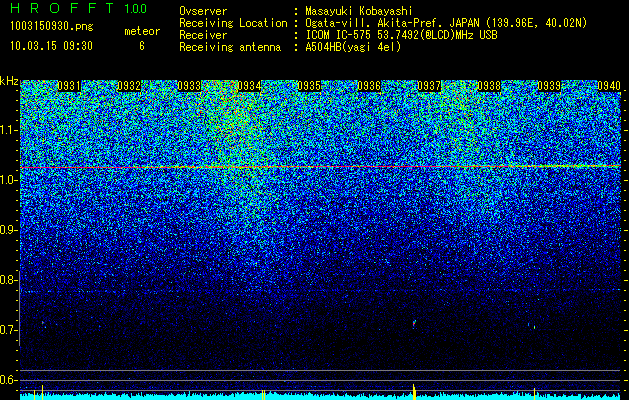This screenshot has width=629, height=400.
Task: Click the 0937 time marker
Action: tap(429, 86)
